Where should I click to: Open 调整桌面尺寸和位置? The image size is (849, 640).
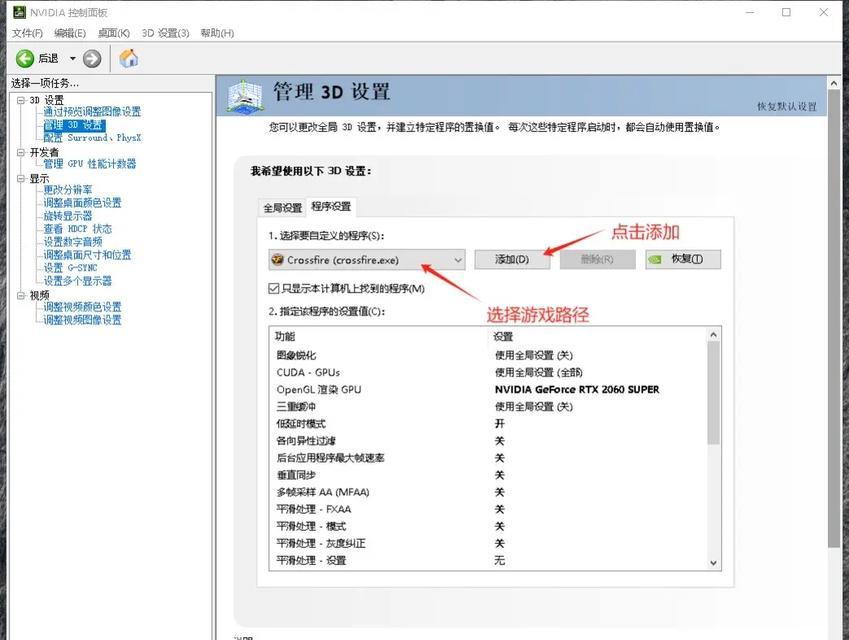click(x=87, y=255)
